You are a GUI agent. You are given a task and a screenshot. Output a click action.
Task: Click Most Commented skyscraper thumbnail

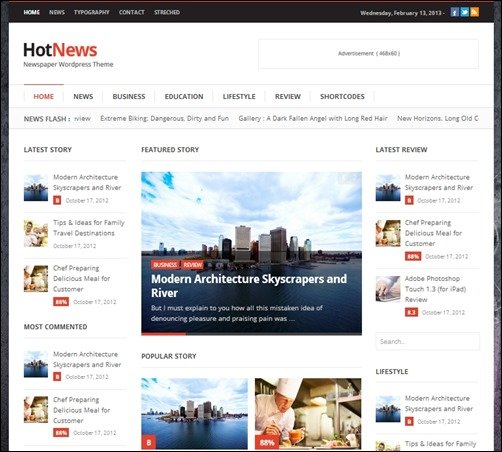(36, 365)
